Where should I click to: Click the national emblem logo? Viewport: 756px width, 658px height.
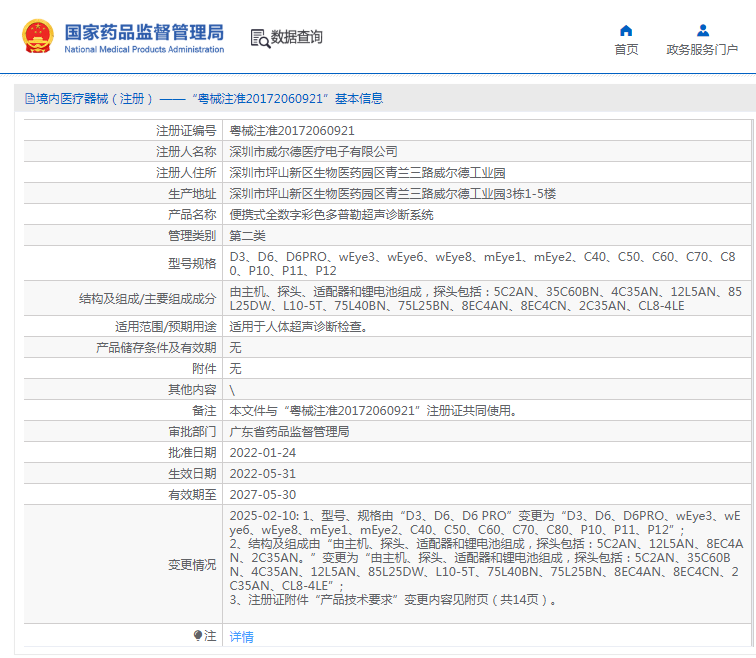click(37, 37)
